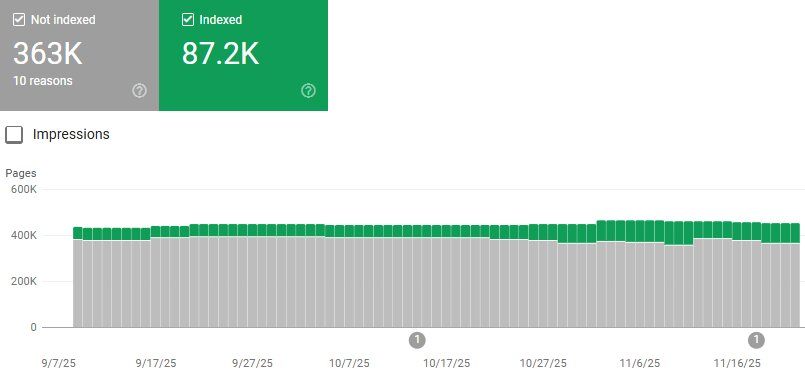Image resolution: width=805 pixels, height=378 pixels.
Task: Click the 10/7/25 date label
Action: tap(349, 363)
